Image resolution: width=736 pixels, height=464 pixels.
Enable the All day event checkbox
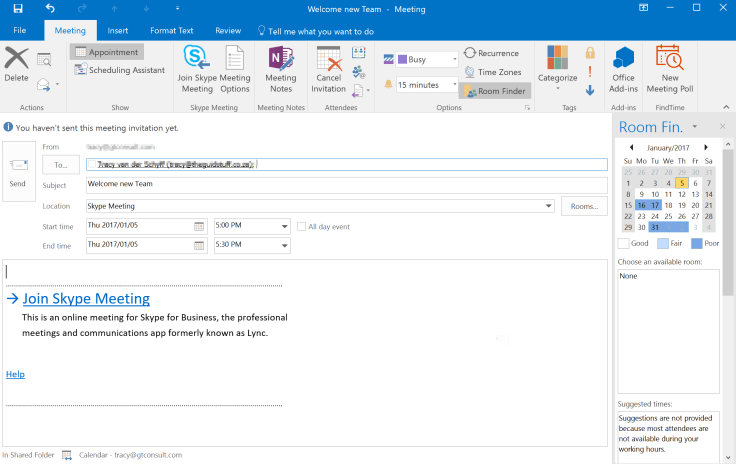click(x=301, y=227)
